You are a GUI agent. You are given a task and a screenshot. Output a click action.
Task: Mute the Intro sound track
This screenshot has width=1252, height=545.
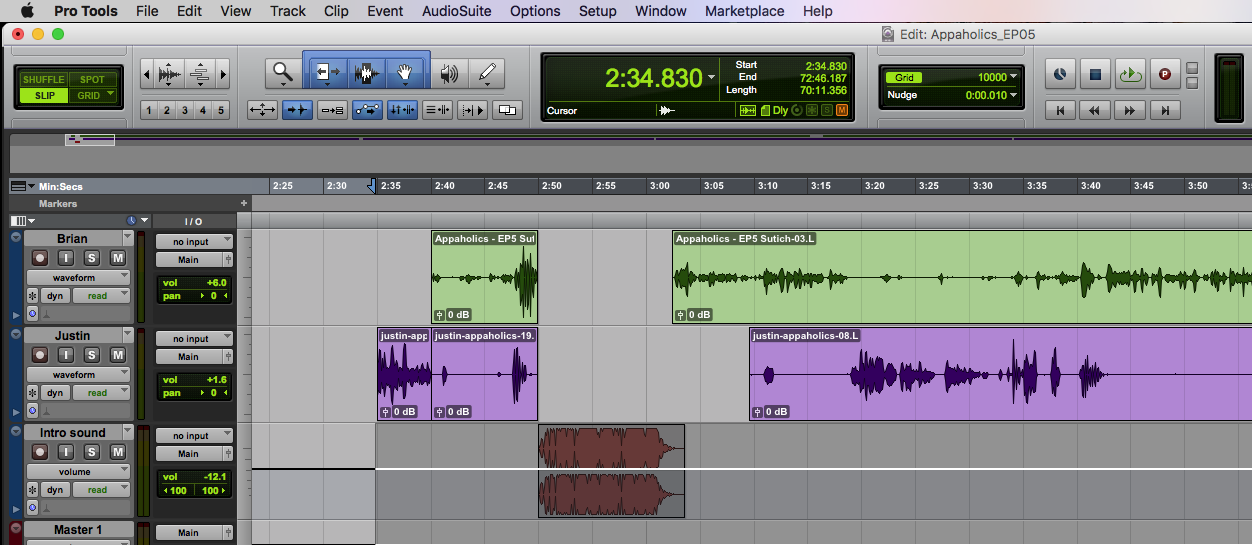[117, 452]
